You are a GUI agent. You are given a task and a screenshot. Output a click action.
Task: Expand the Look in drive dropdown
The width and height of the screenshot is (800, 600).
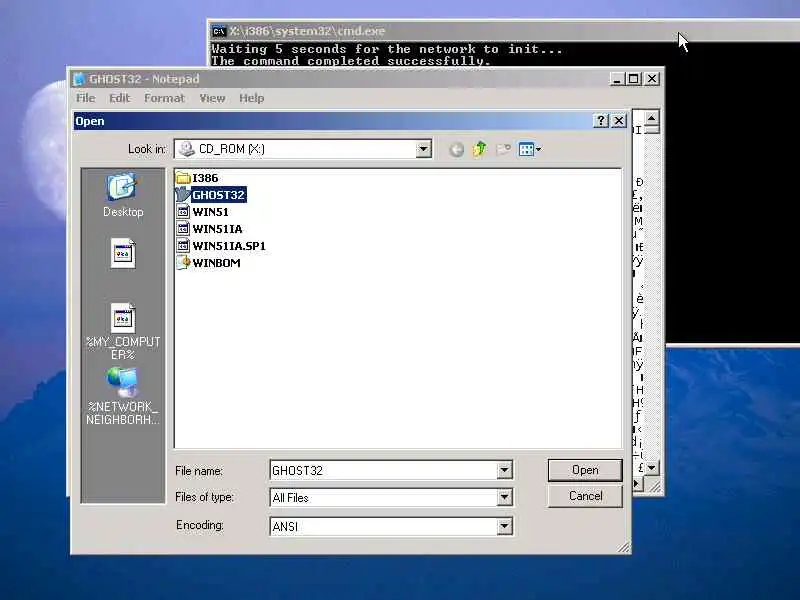(423, 149)
